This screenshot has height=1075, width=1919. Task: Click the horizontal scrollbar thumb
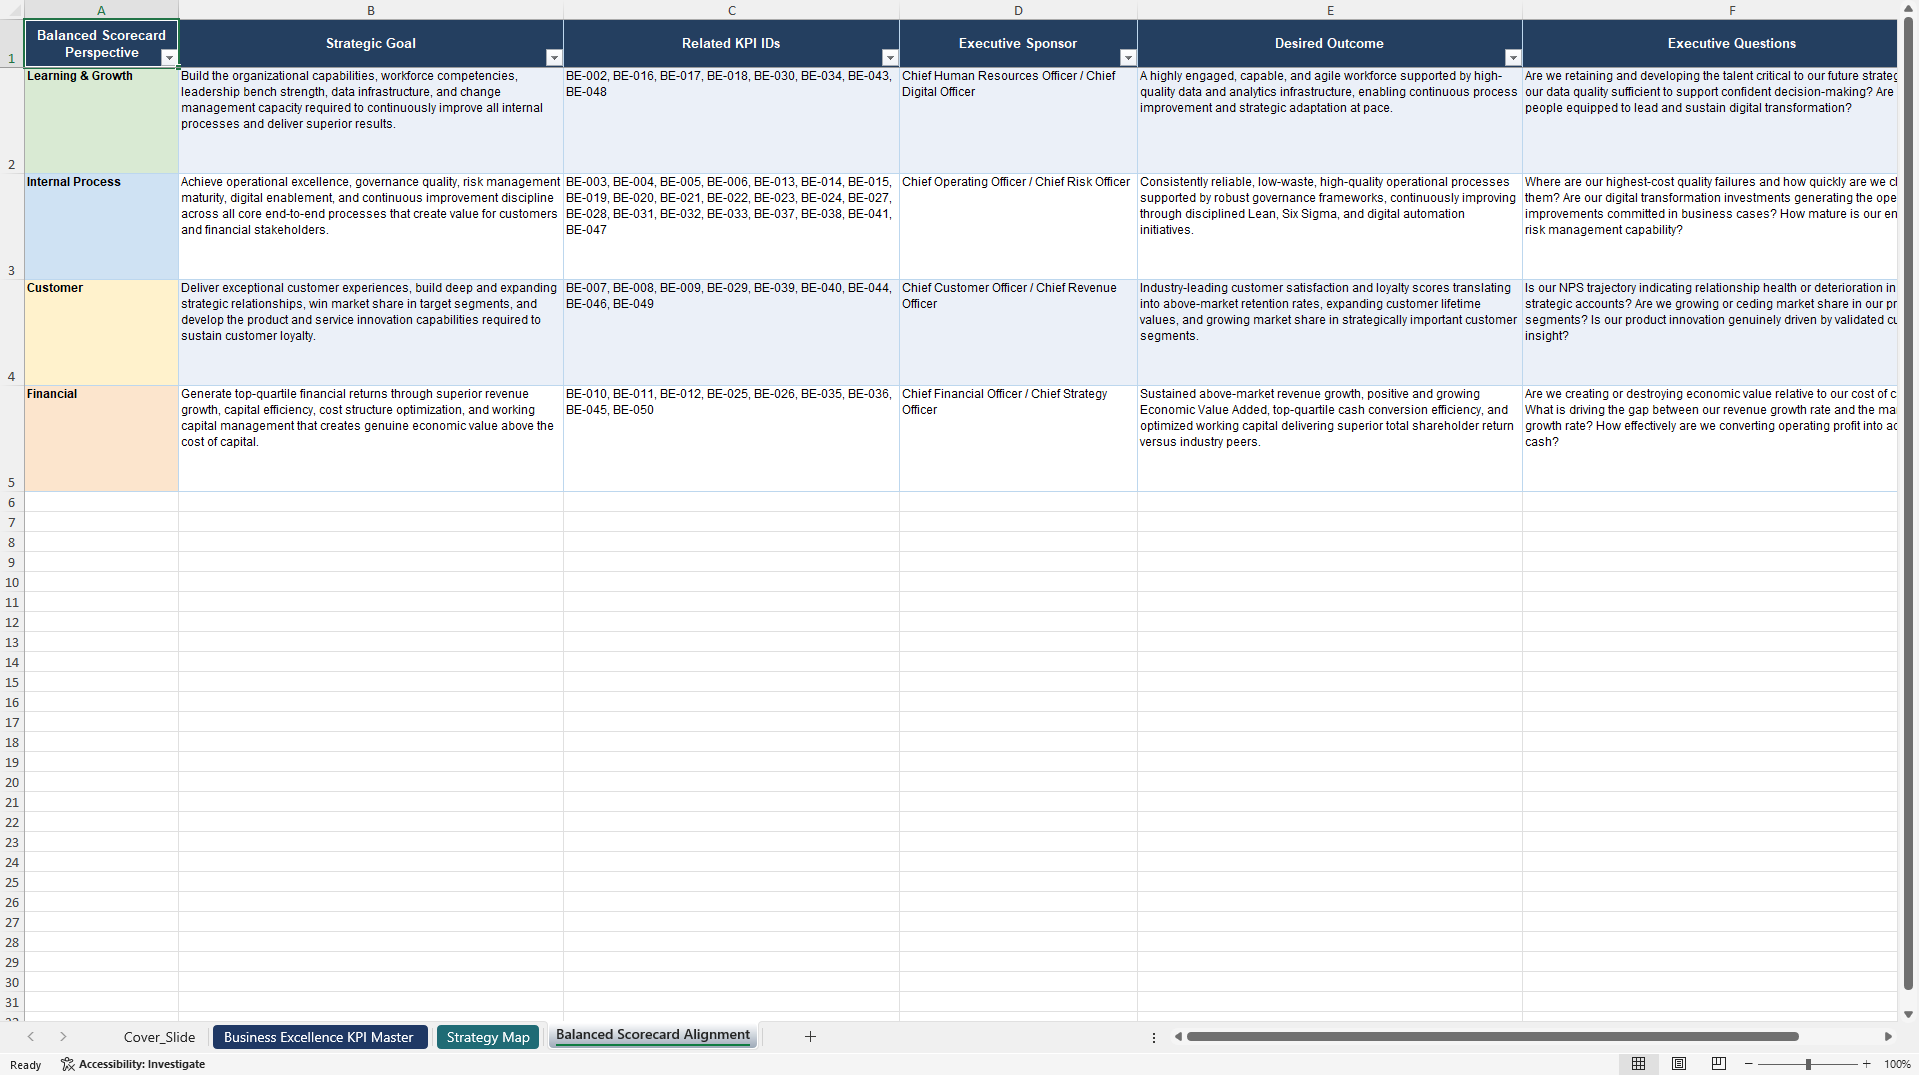pyautogui.click(x=1492, y=1037)
